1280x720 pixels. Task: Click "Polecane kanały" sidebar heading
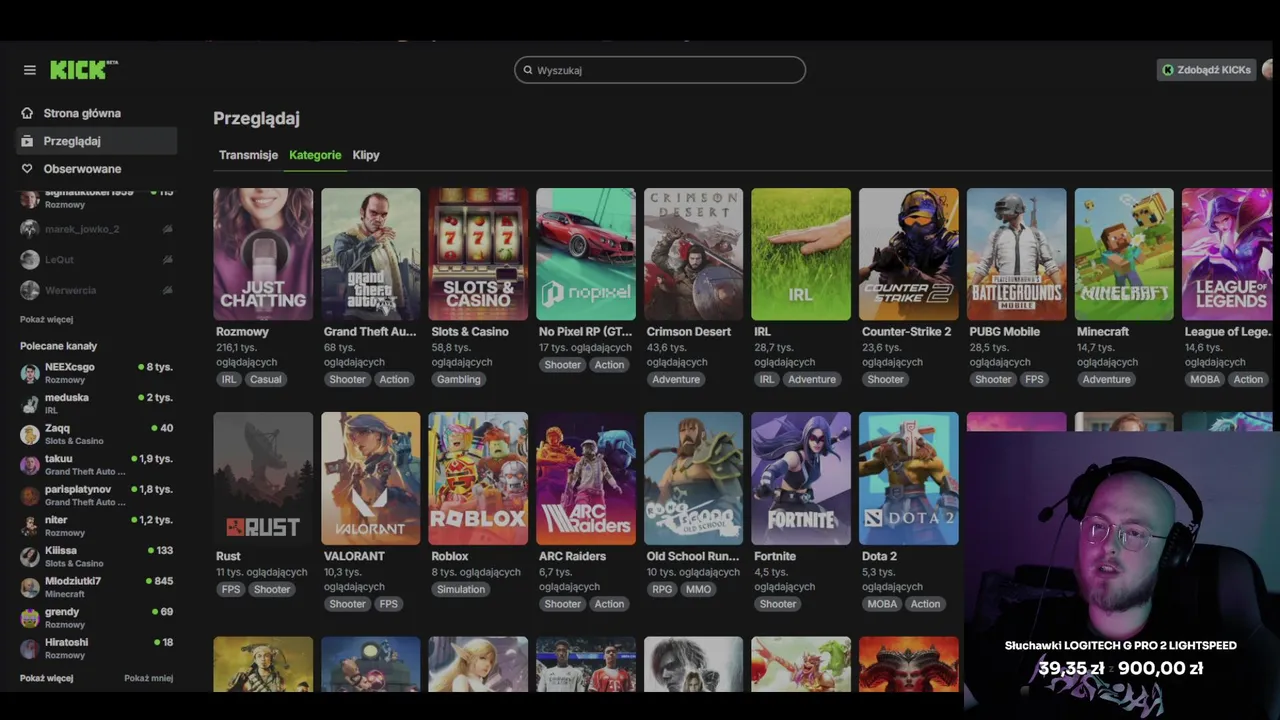(58, 346)
